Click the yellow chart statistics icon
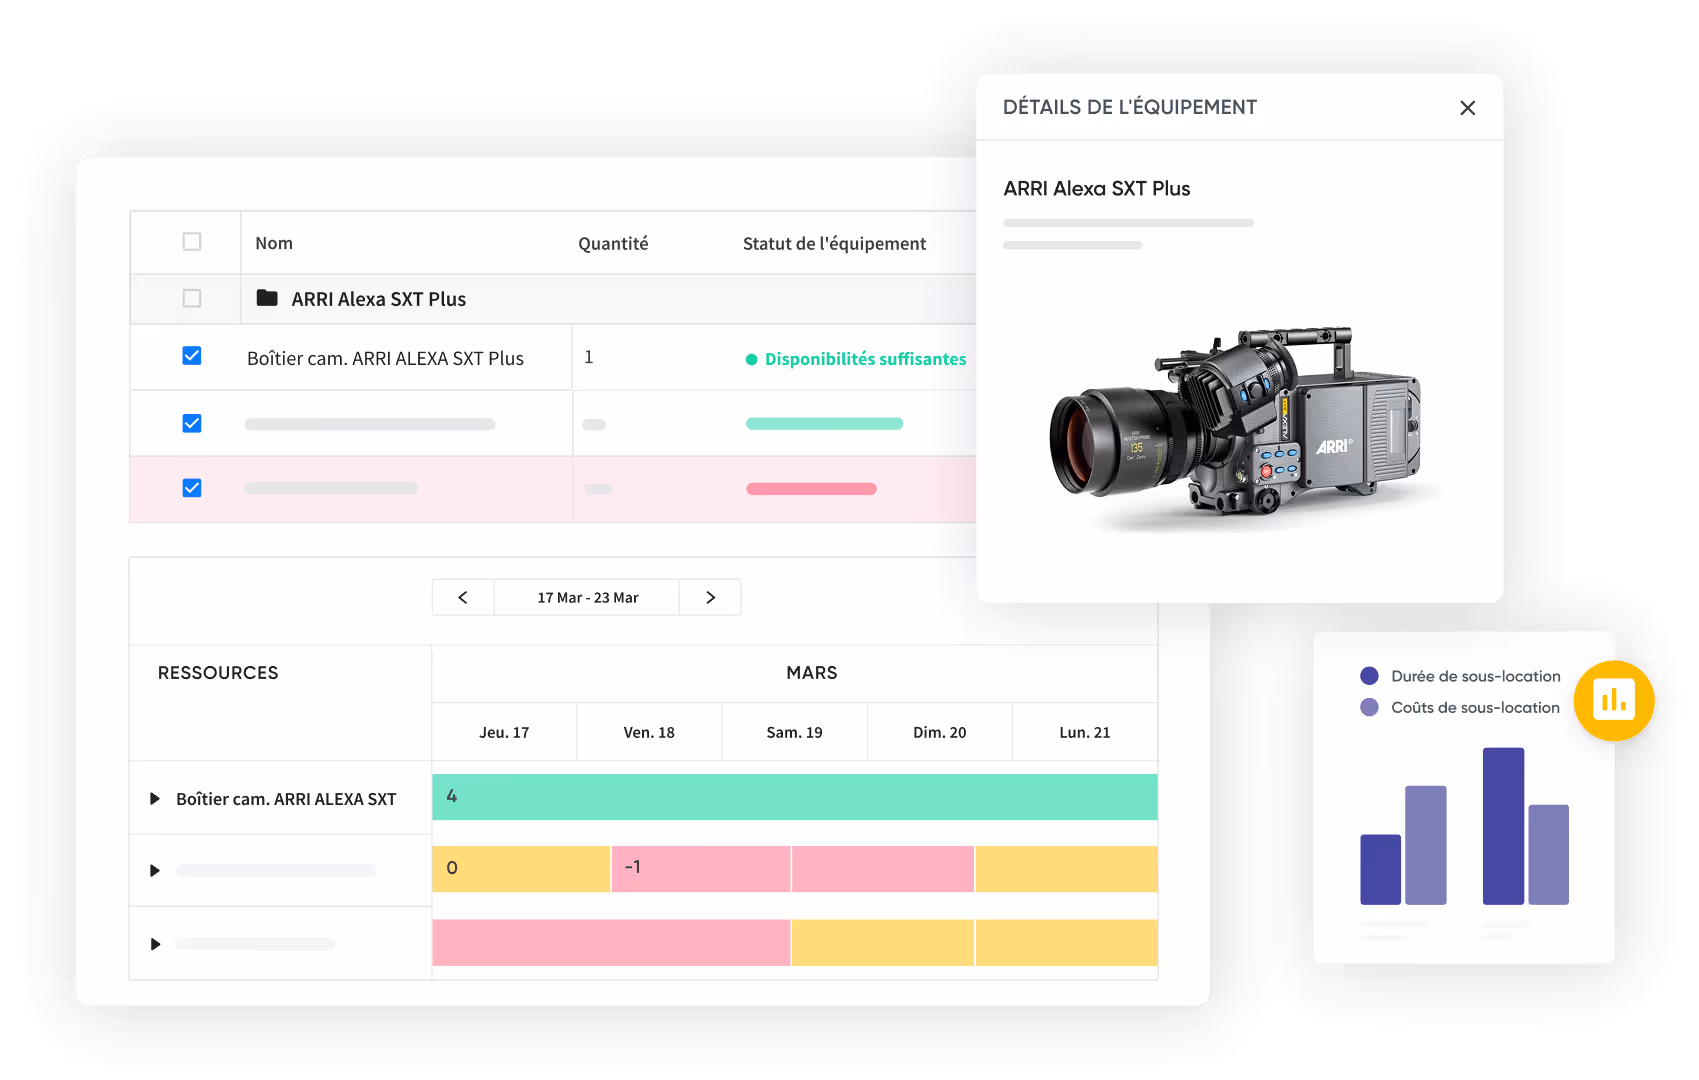 click(1613, 701)
